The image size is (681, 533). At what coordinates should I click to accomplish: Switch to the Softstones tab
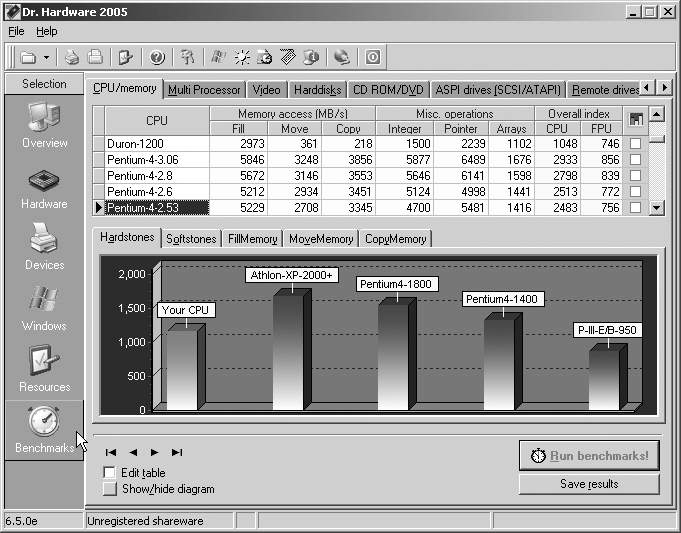tap(190, 239)
